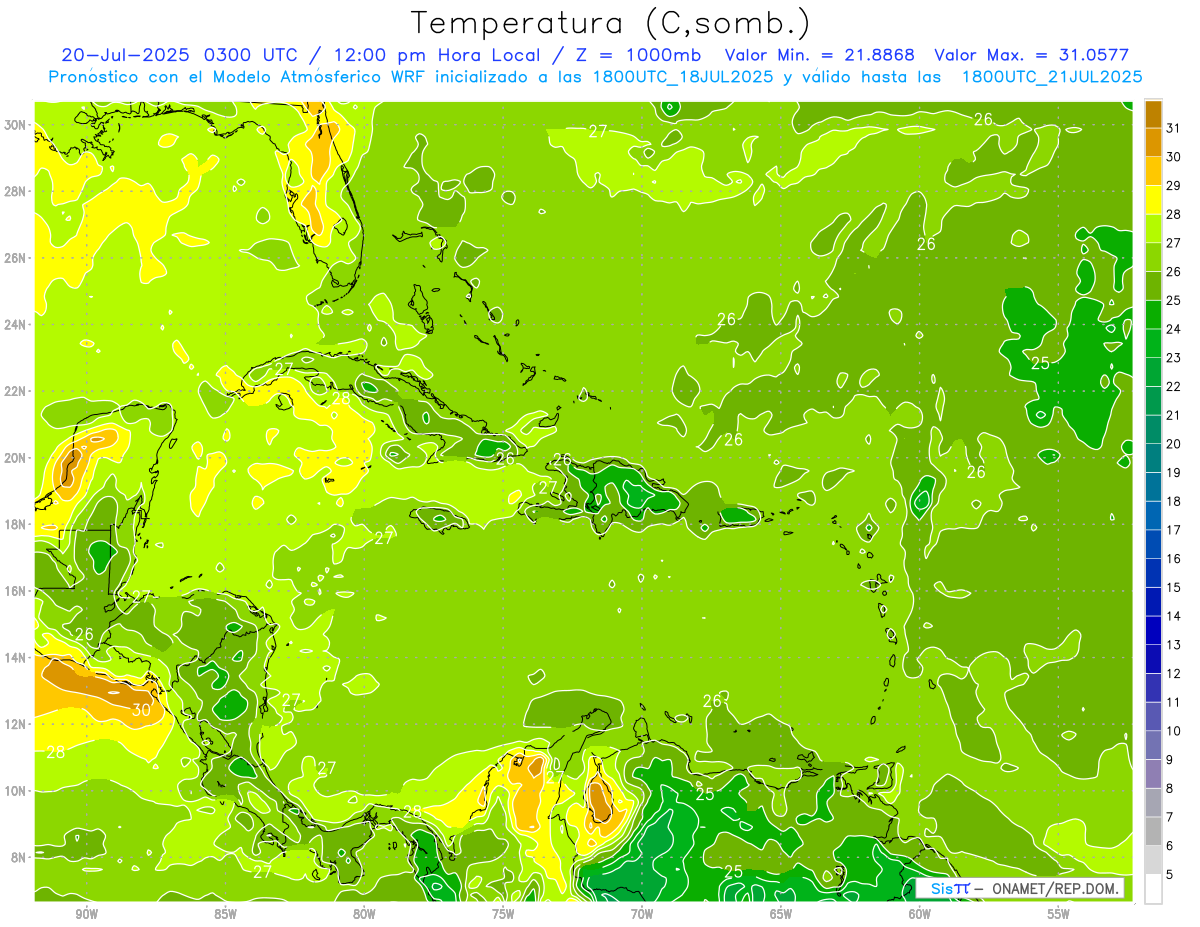Click the 90W longitude label
This screenshot has width=1200, height=927.
coord(86,914)
